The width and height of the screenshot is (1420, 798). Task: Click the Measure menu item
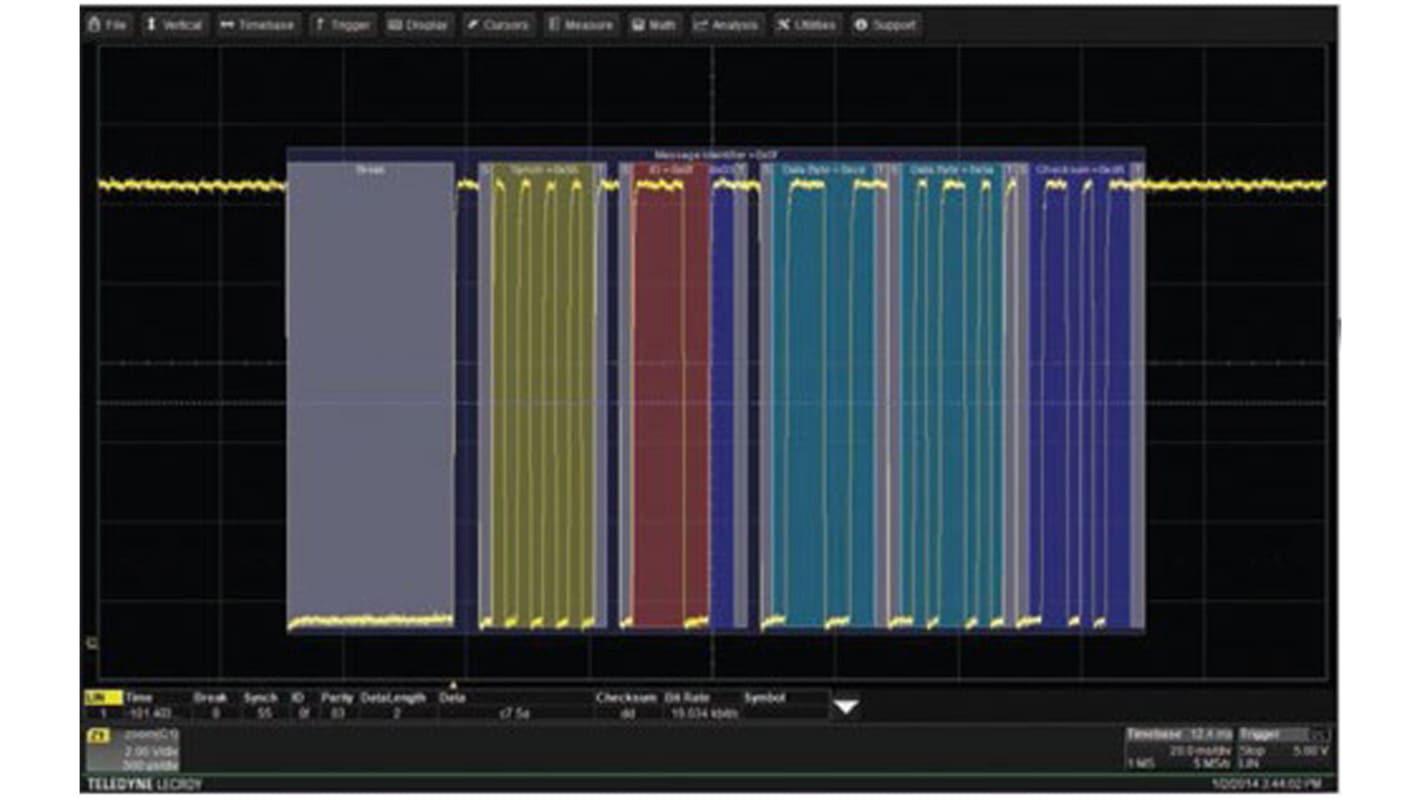coord(580,25)
